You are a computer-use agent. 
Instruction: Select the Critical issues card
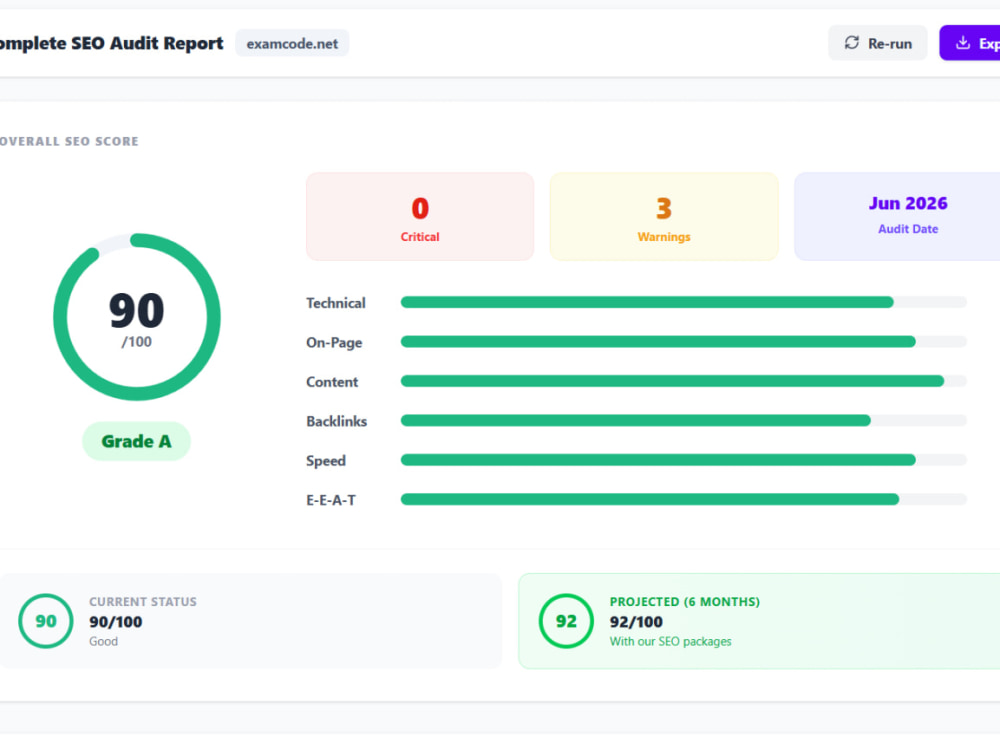coord(420,216)
